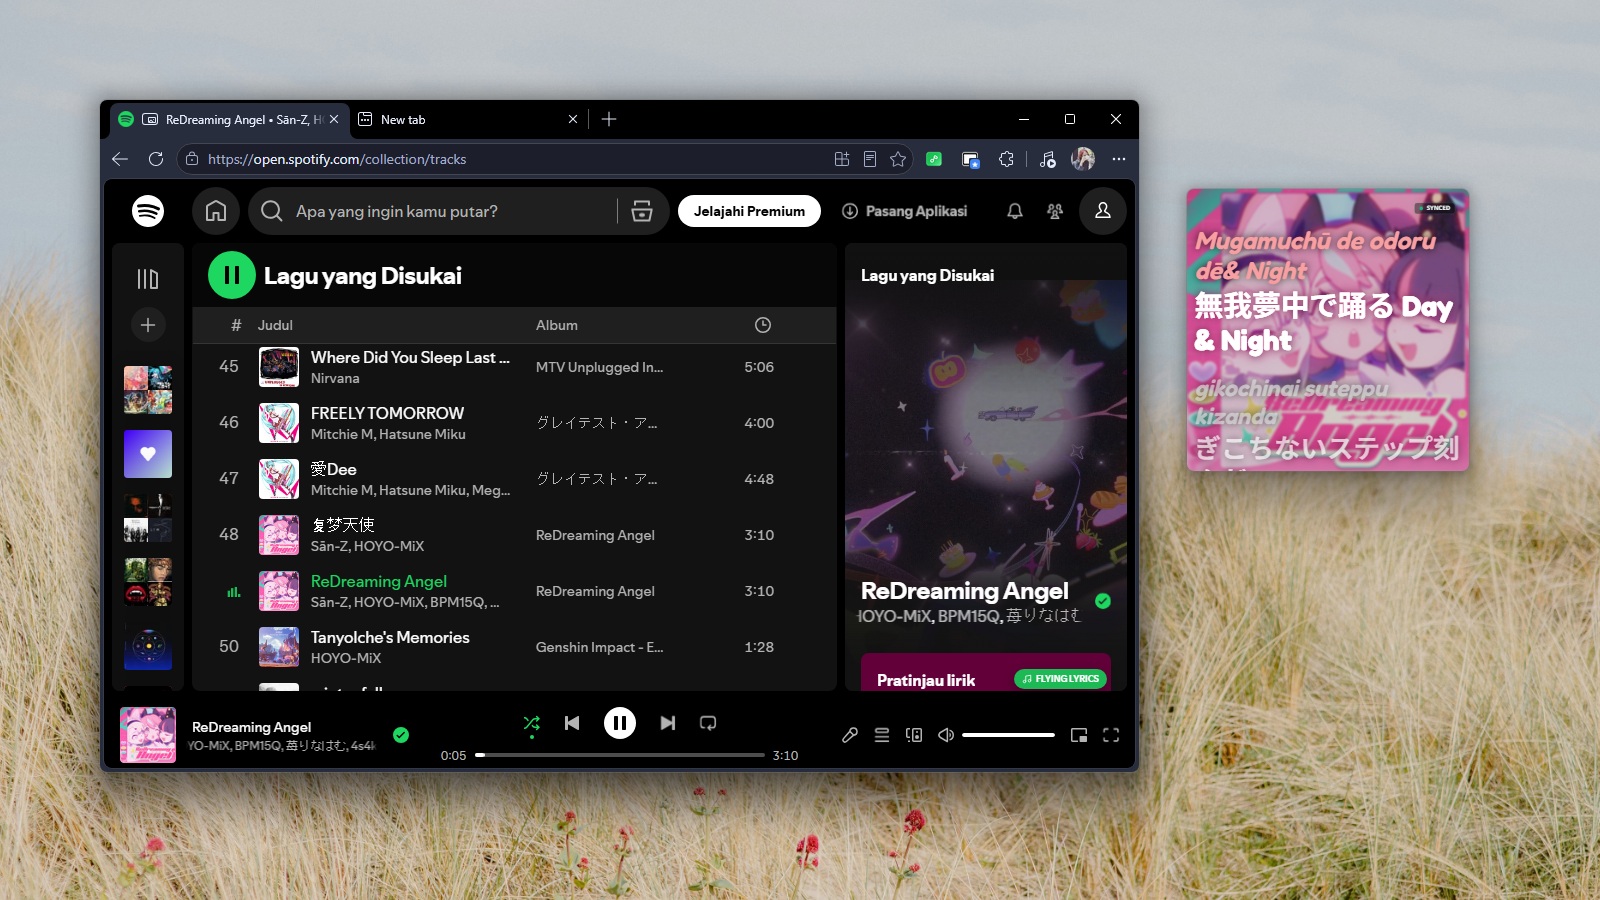Click Pasang Aplikasi link
This screenshot has width=1600, height=900.
[904, 211]
